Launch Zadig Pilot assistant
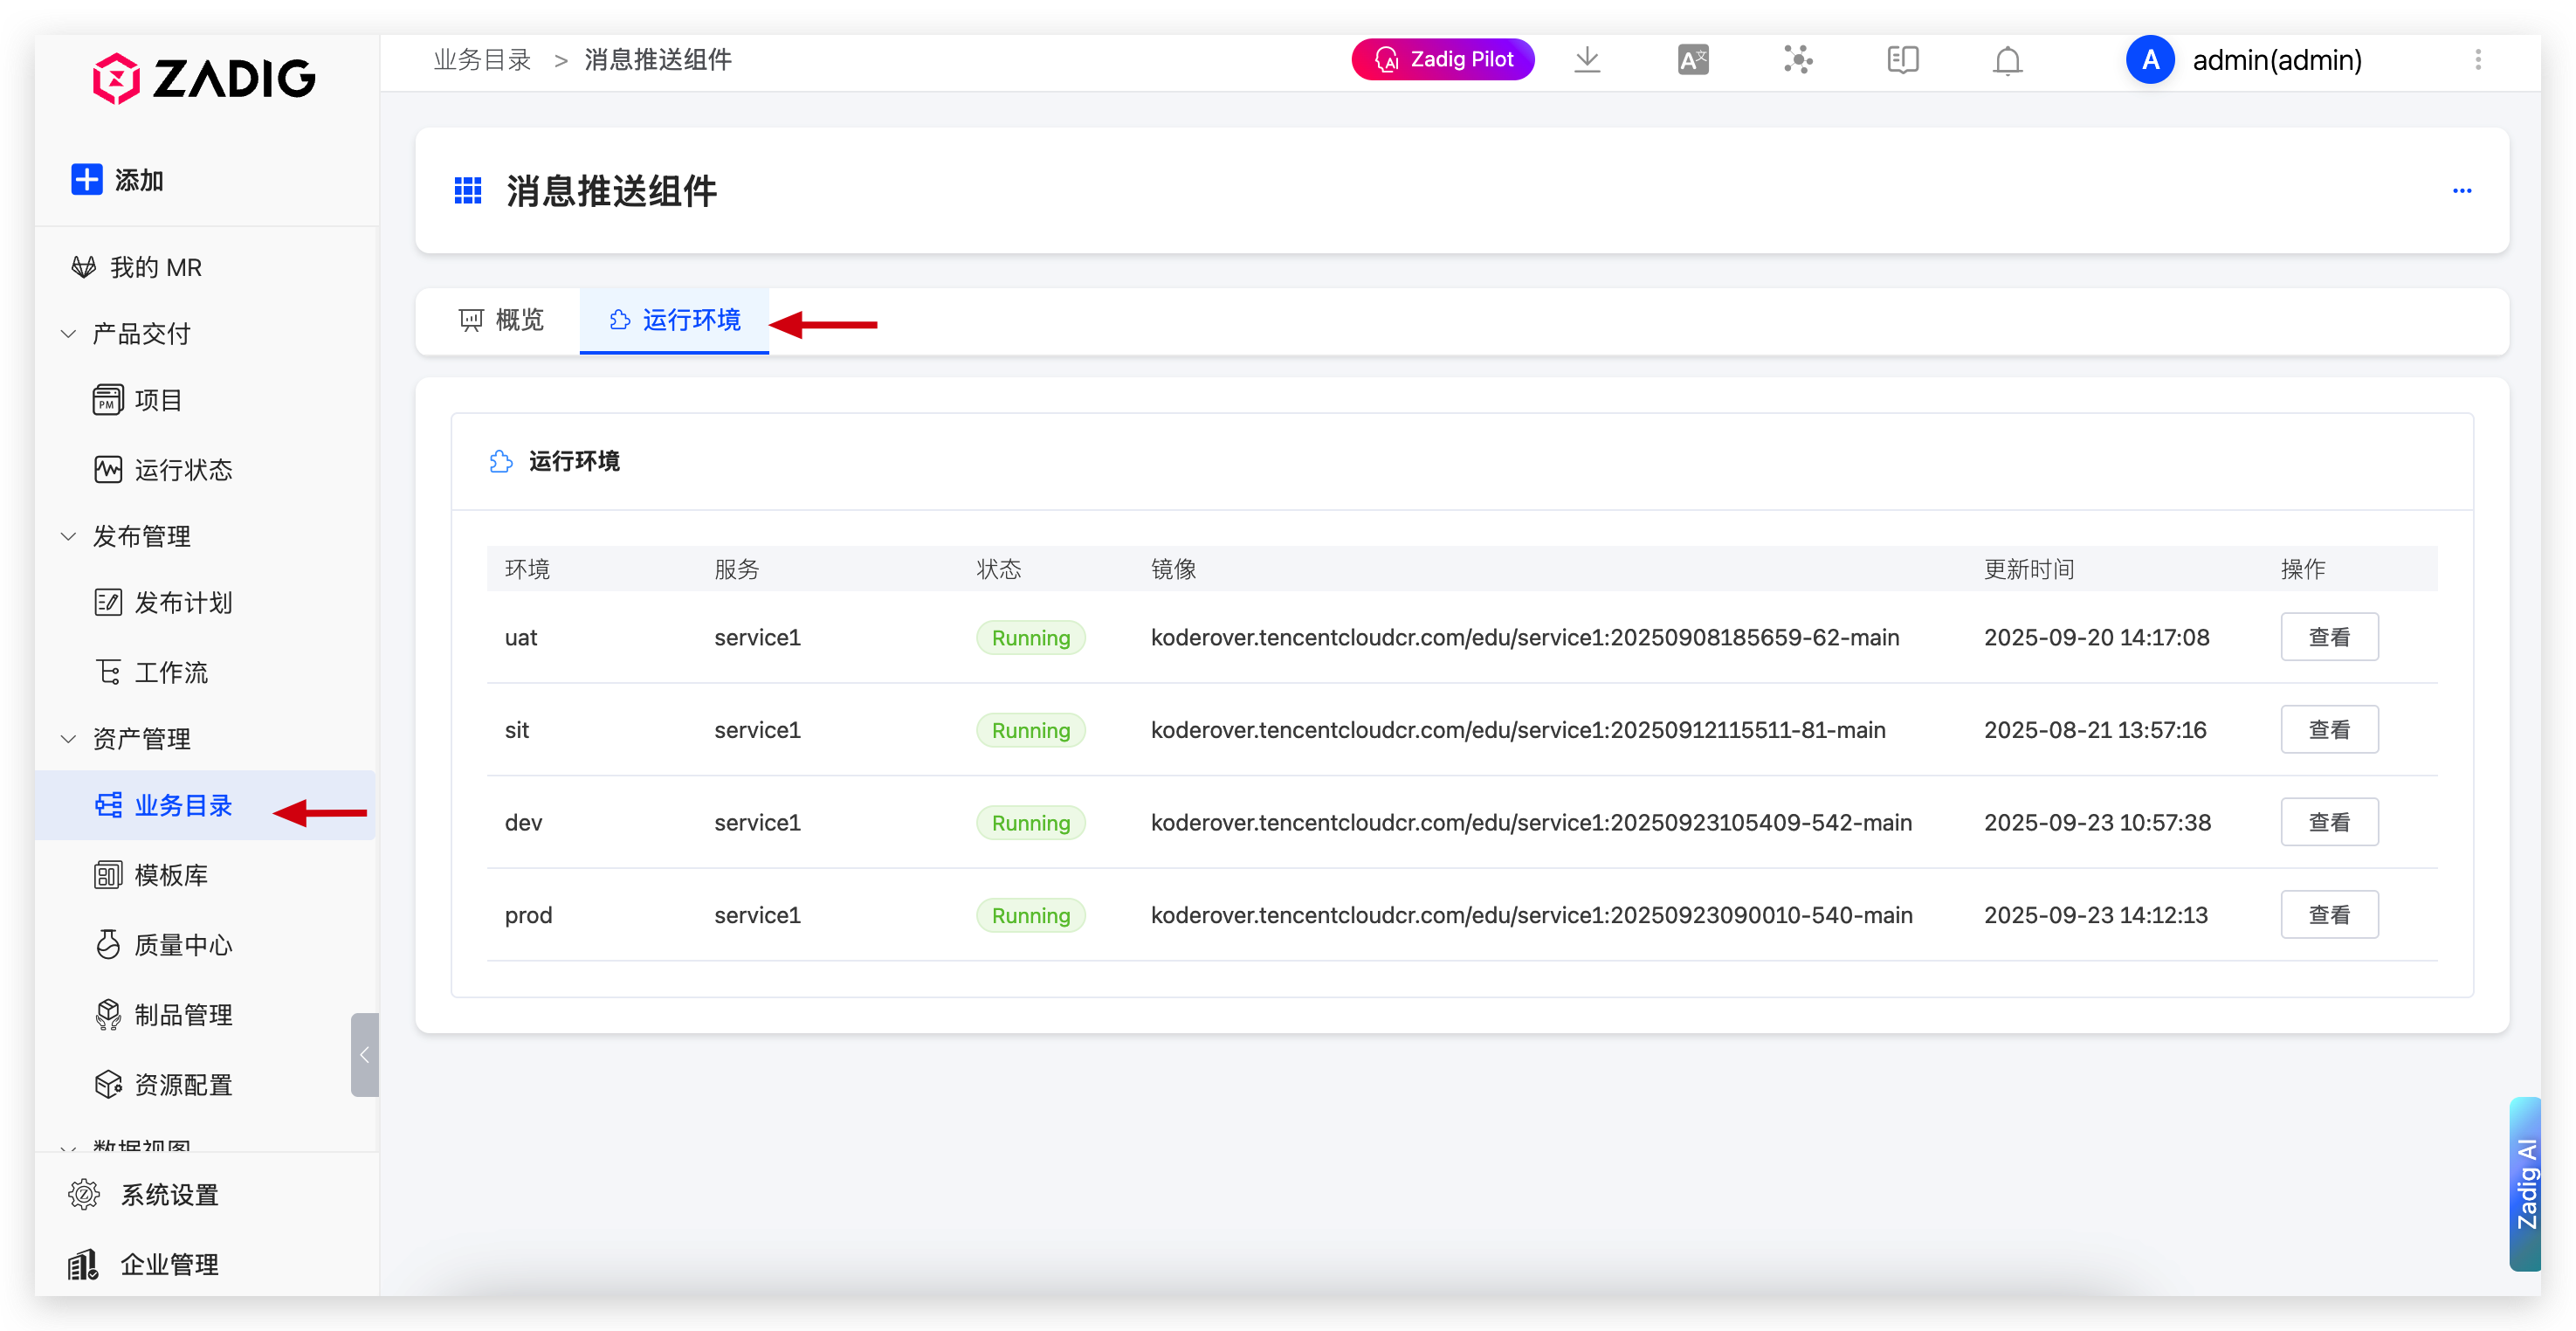The image size is (2576, 1331). (x=1442, y=60)
